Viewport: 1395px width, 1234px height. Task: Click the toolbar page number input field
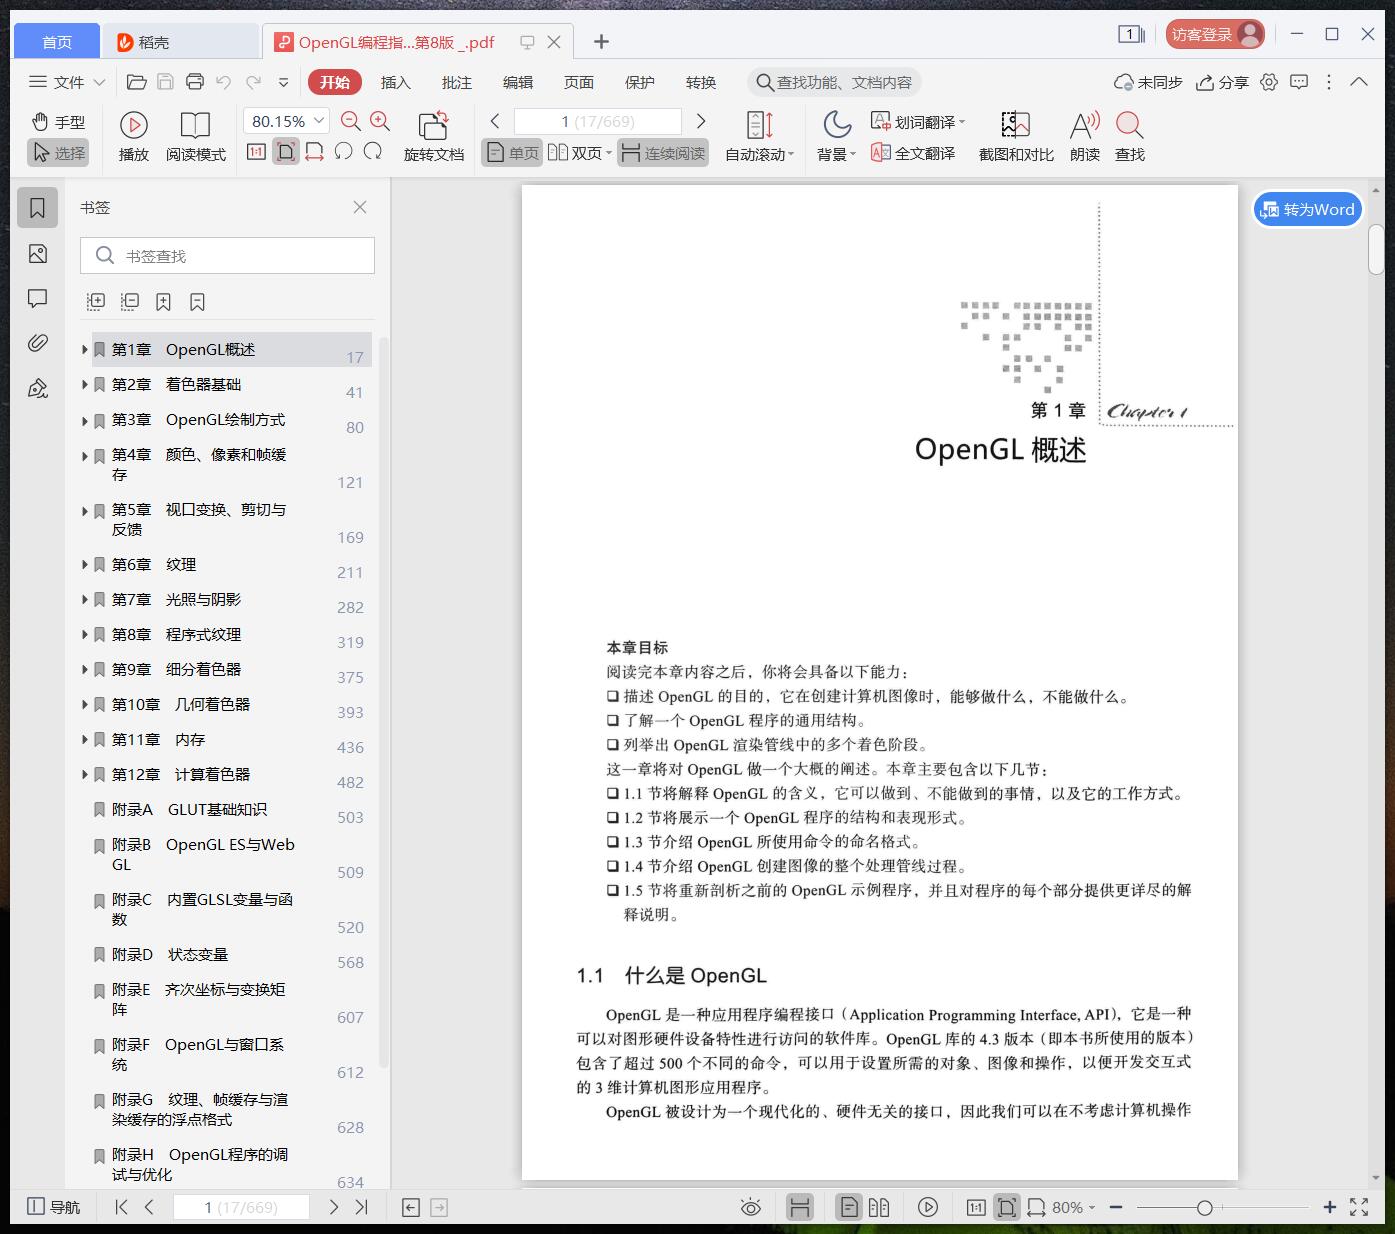tap(598, 121)
